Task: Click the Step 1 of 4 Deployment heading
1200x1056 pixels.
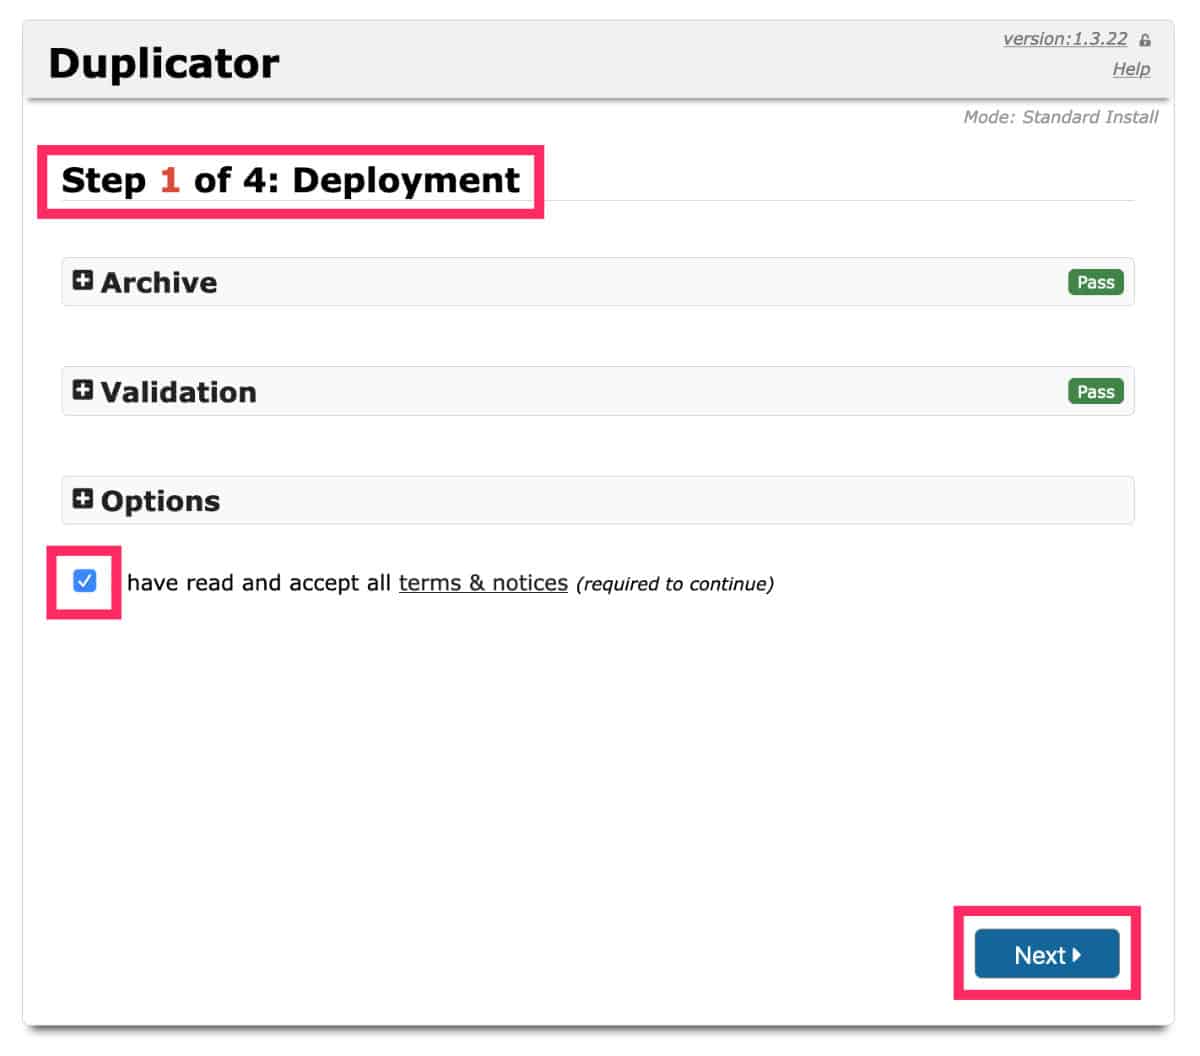Action: click(291, 181)
